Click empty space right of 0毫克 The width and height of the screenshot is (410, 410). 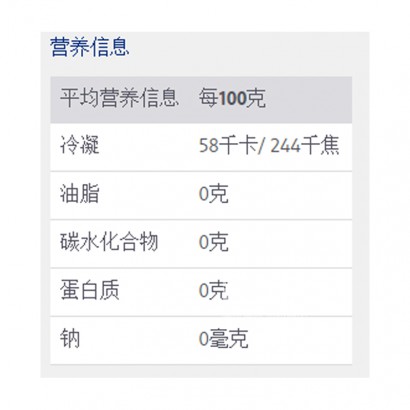[x=300, y=340]
